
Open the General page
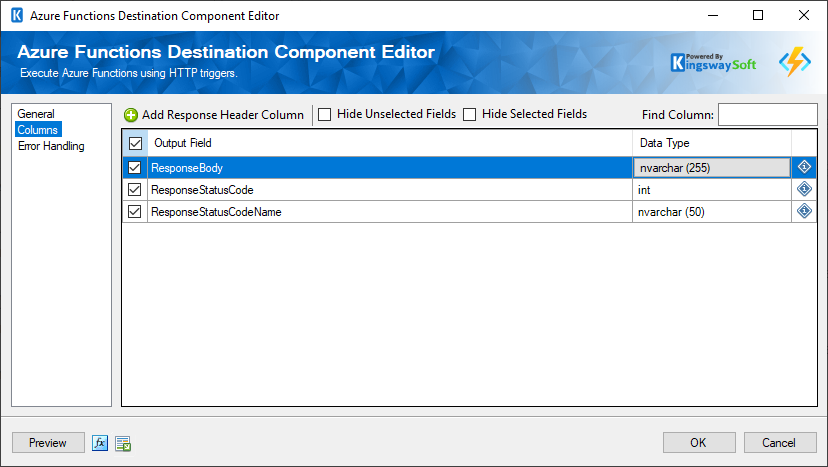tap(36, 114)
